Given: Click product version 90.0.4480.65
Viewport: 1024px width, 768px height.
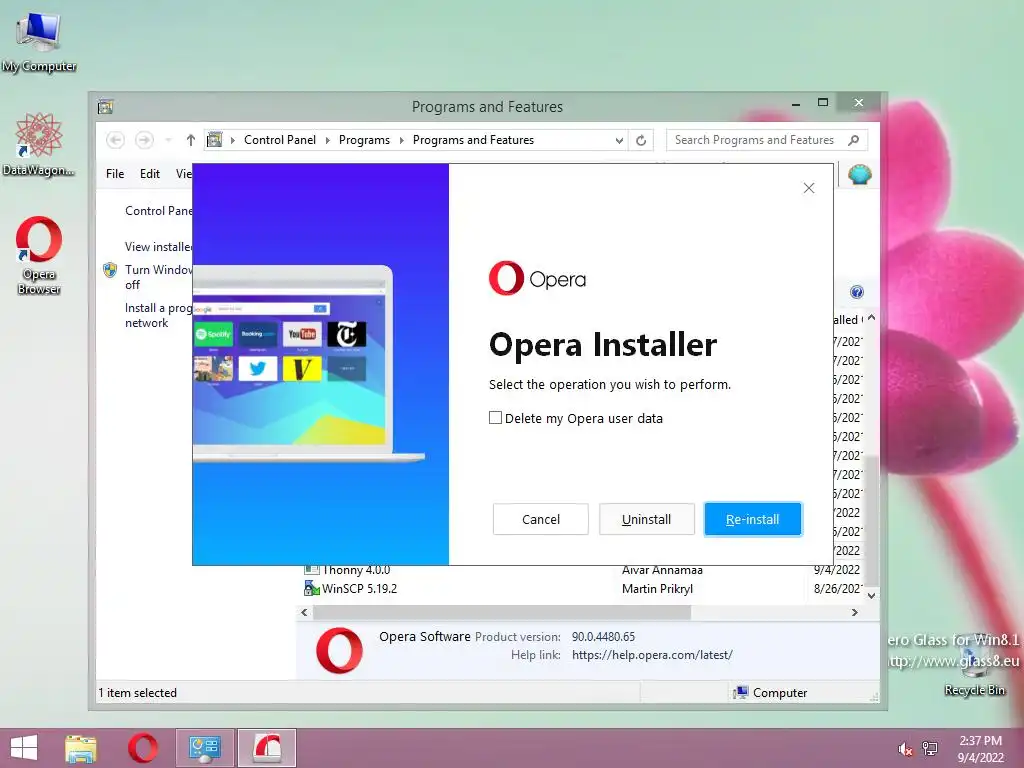Looking at the screenshot, I should point(603,636).
